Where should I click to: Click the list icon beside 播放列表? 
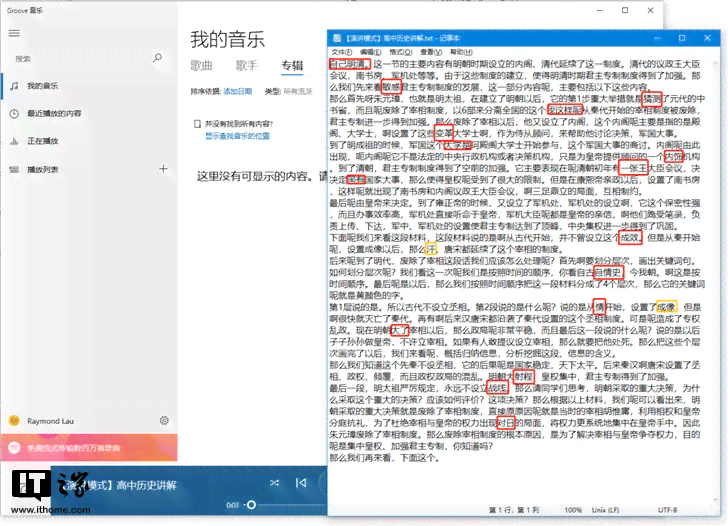(14, 169)
